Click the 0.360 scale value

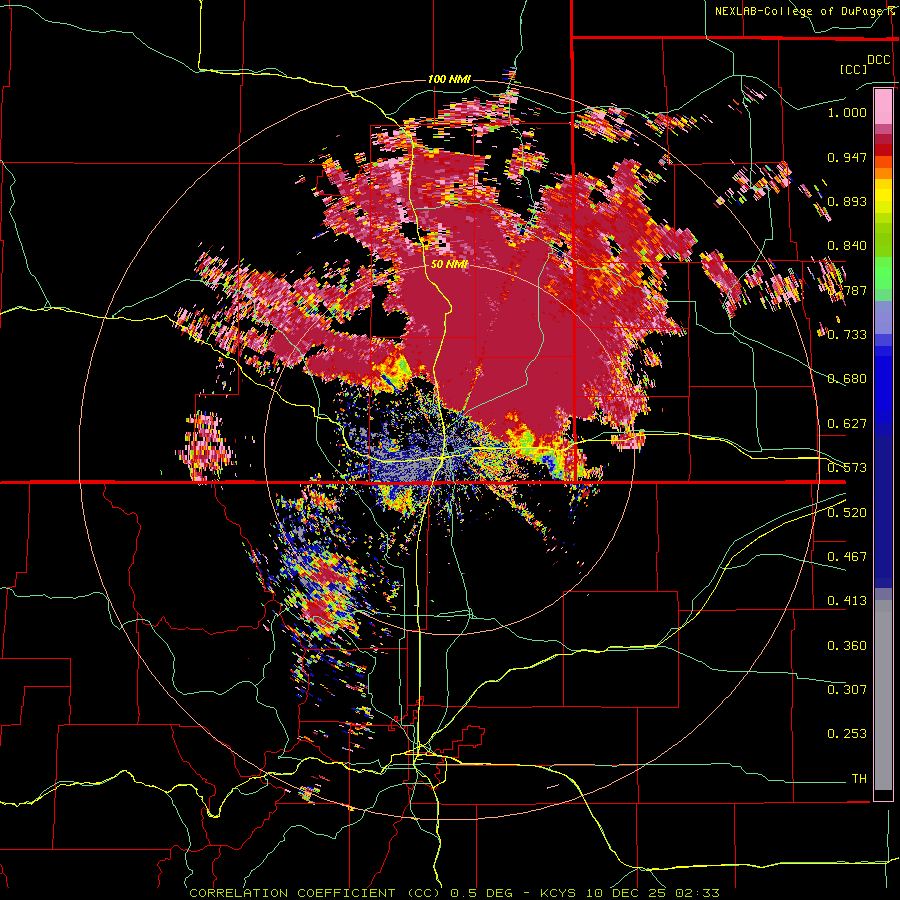[847, 646]
